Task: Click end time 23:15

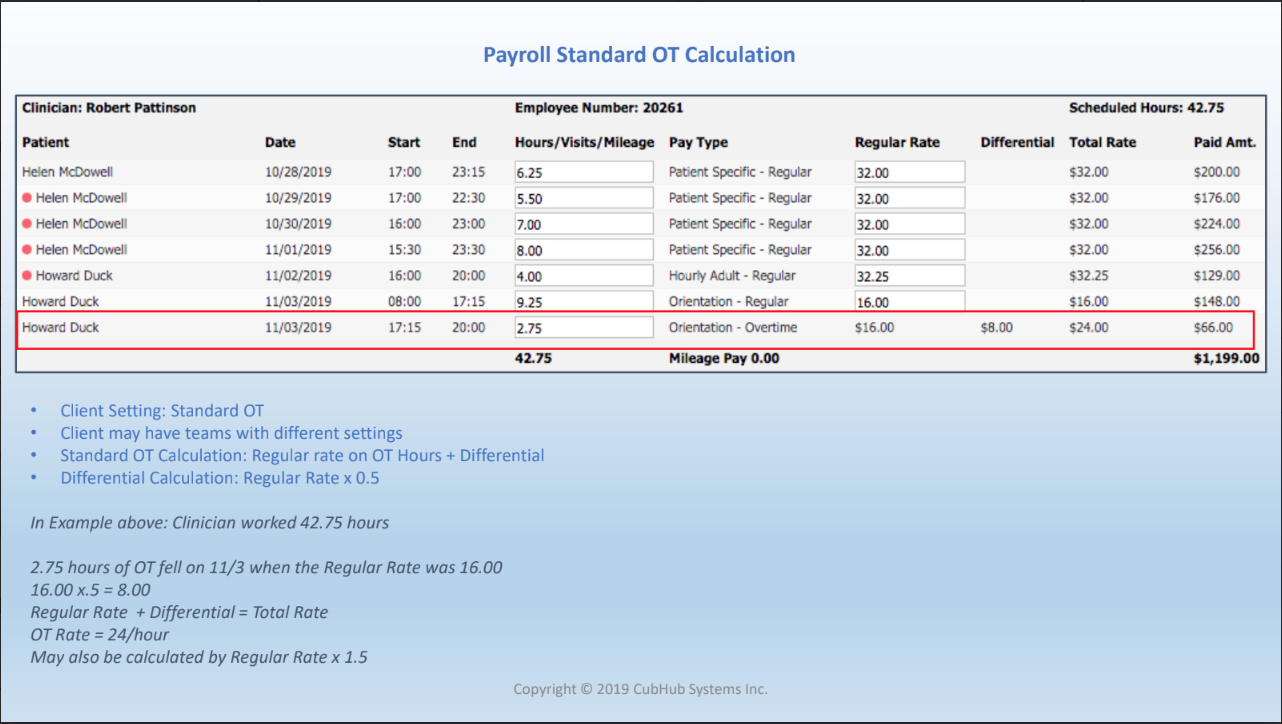Action: point(468,172)
